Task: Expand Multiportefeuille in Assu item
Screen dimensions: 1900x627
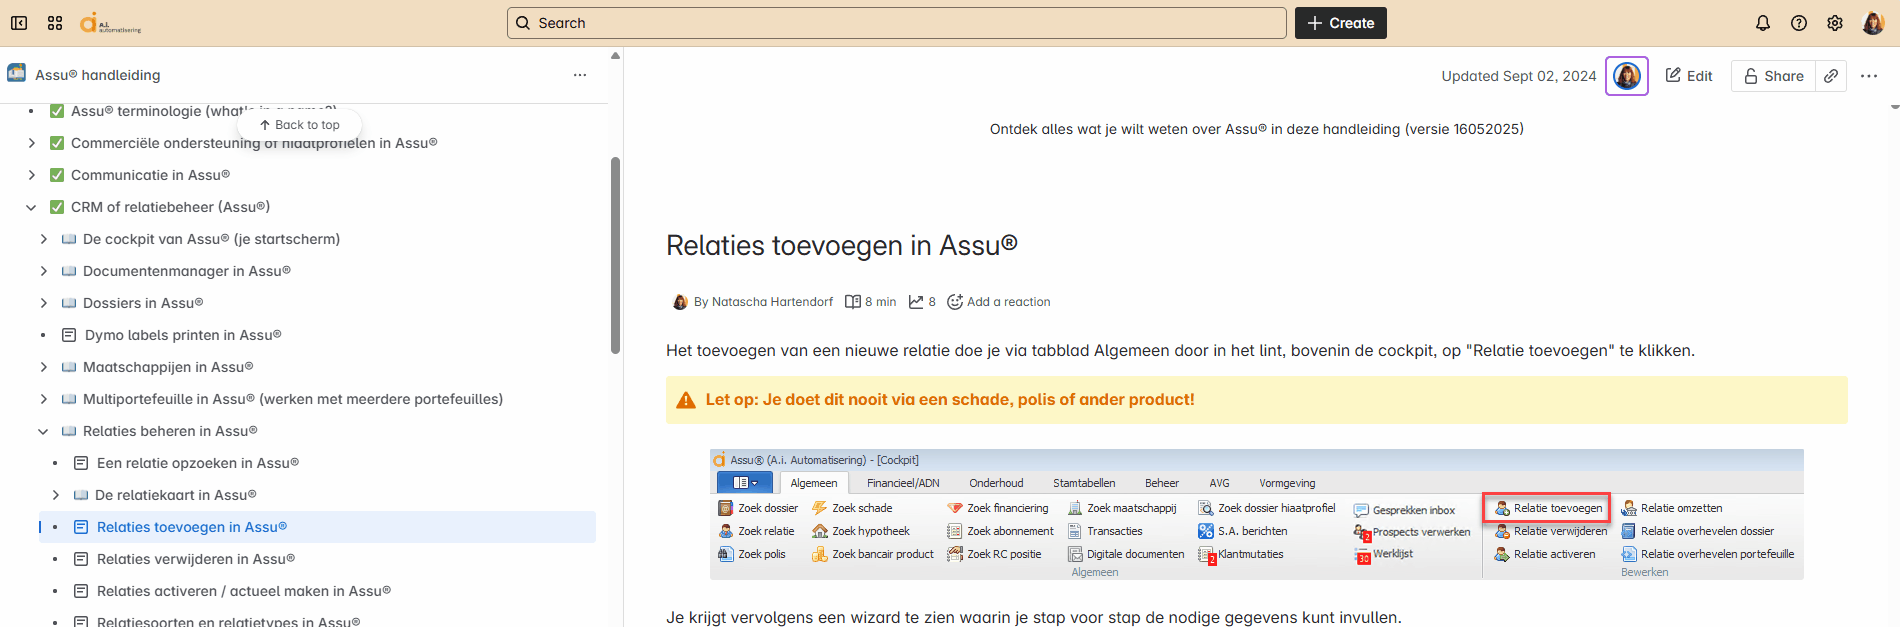Action: (43, 399)
